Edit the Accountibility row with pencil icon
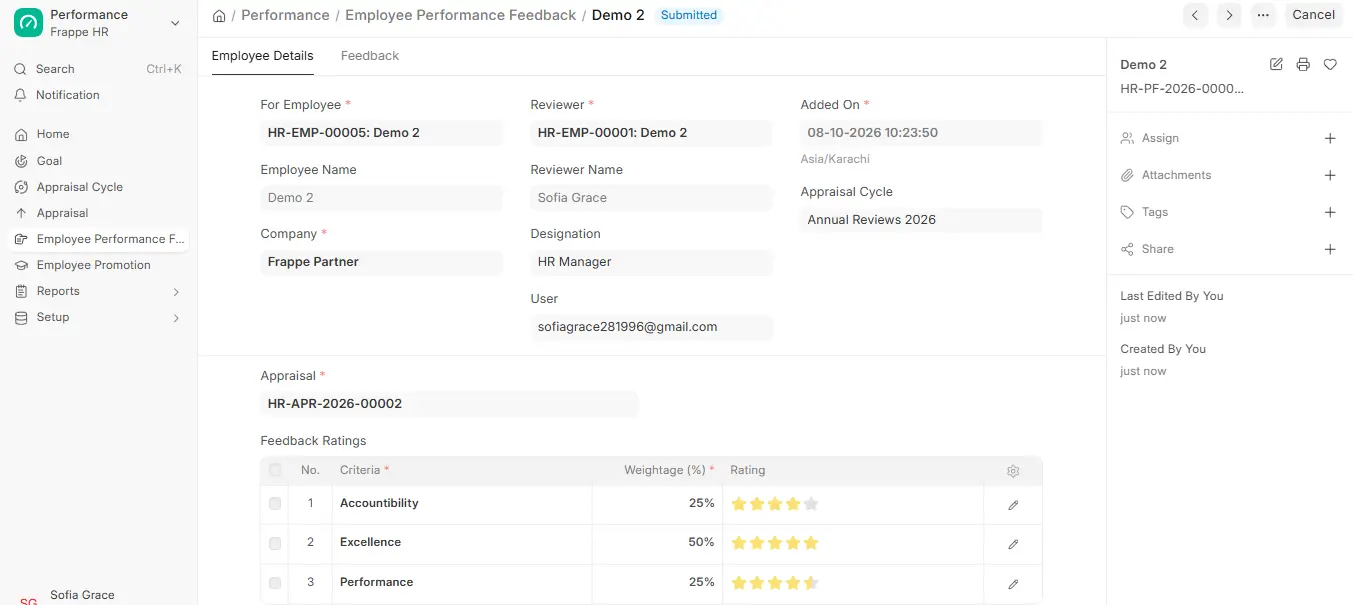The image size is (1353, 605). coord(1013,505)
